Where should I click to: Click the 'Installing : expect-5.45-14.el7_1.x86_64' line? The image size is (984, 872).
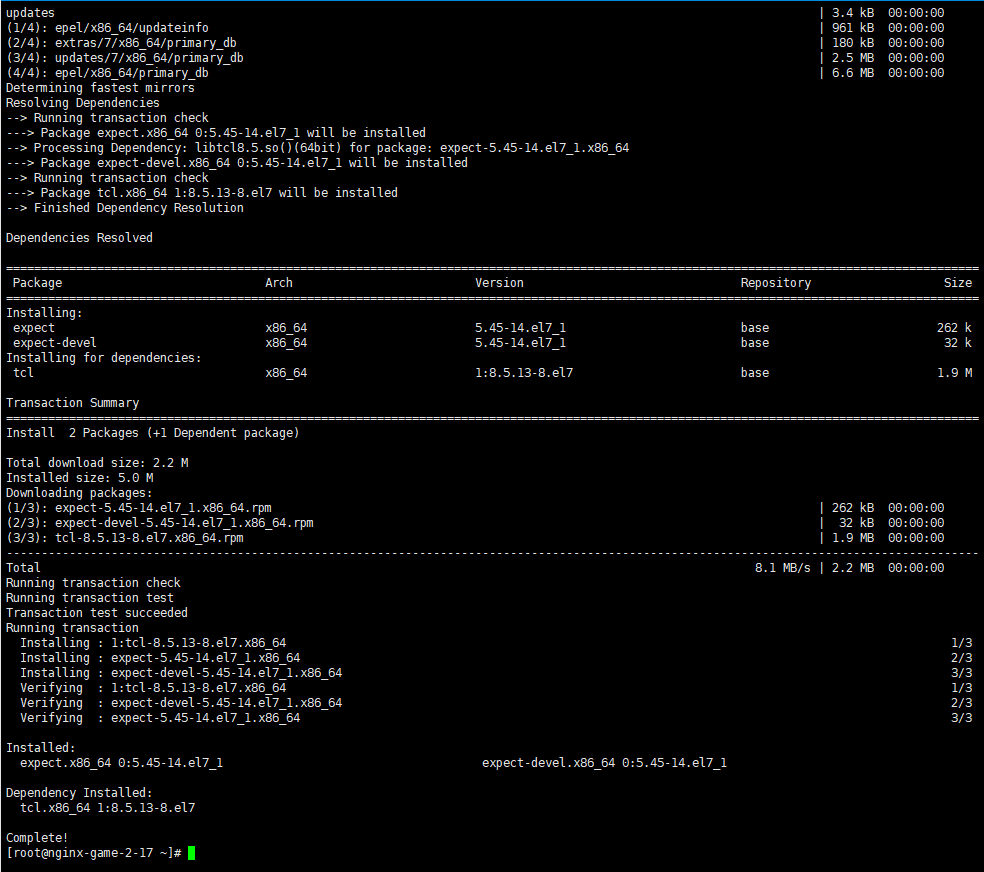160,657
